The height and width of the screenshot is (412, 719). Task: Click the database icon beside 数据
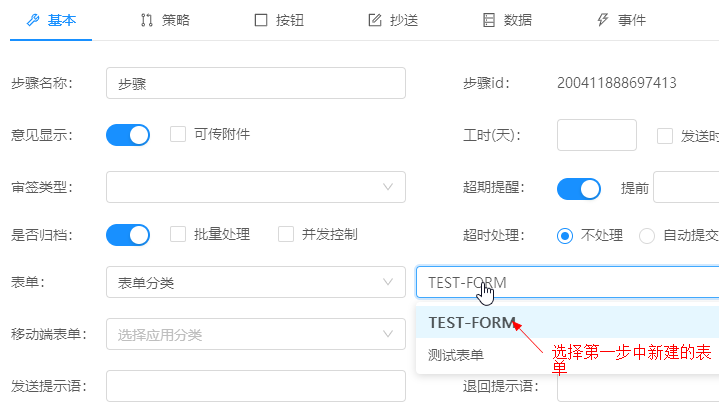click(489, 20)
